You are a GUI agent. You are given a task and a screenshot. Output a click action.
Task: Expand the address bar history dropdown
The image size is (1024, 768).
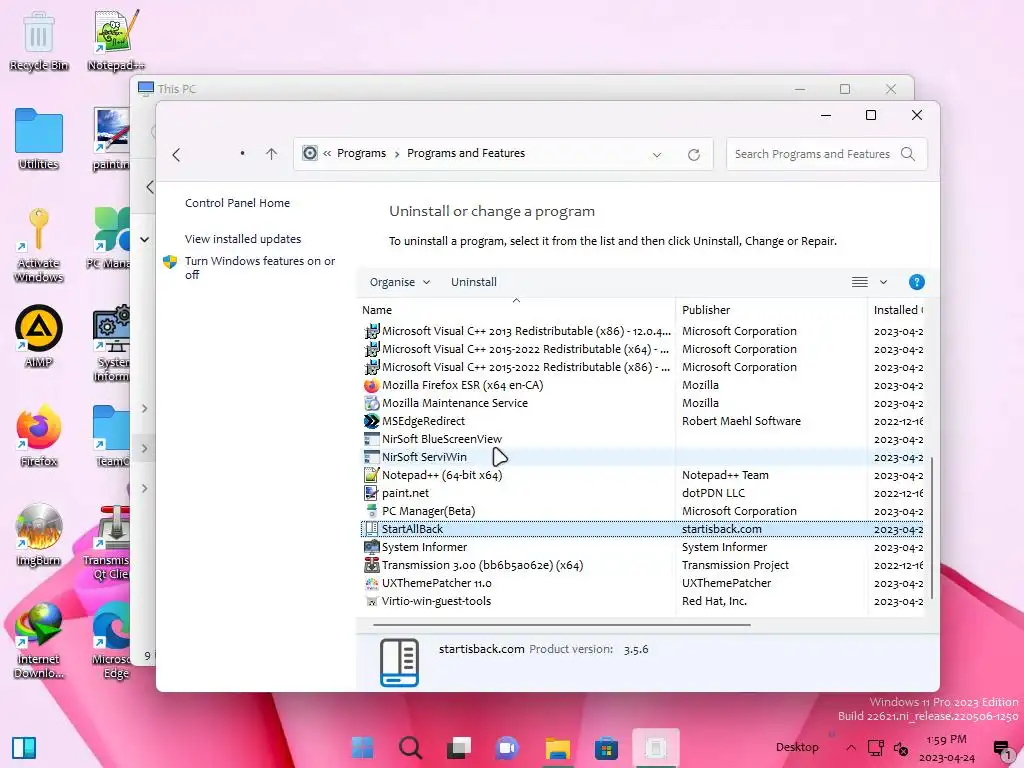[x=657, y=155]
